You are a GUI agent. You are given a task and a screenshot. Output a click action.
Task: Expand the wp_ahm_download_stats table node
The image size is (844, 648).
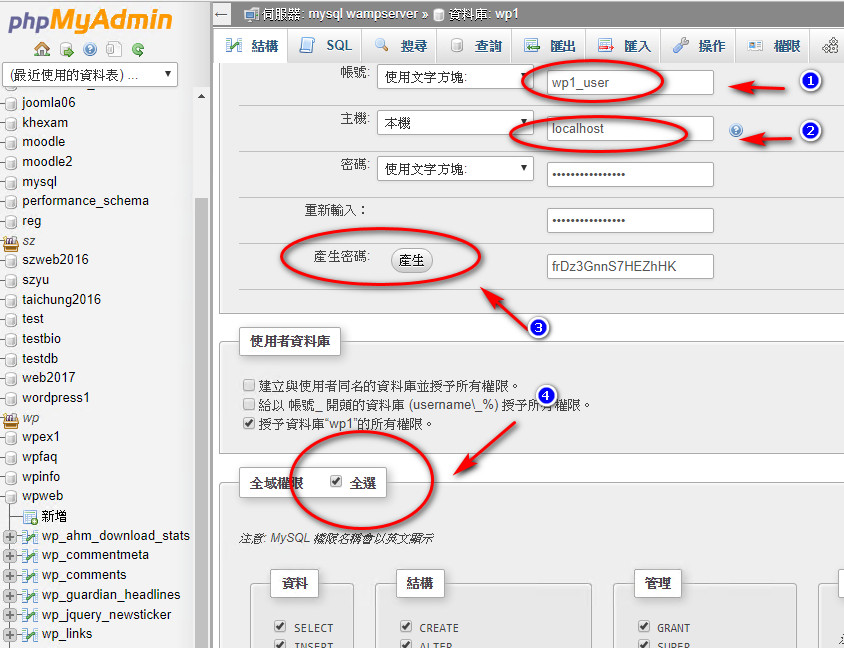click(x=10, y=537)
